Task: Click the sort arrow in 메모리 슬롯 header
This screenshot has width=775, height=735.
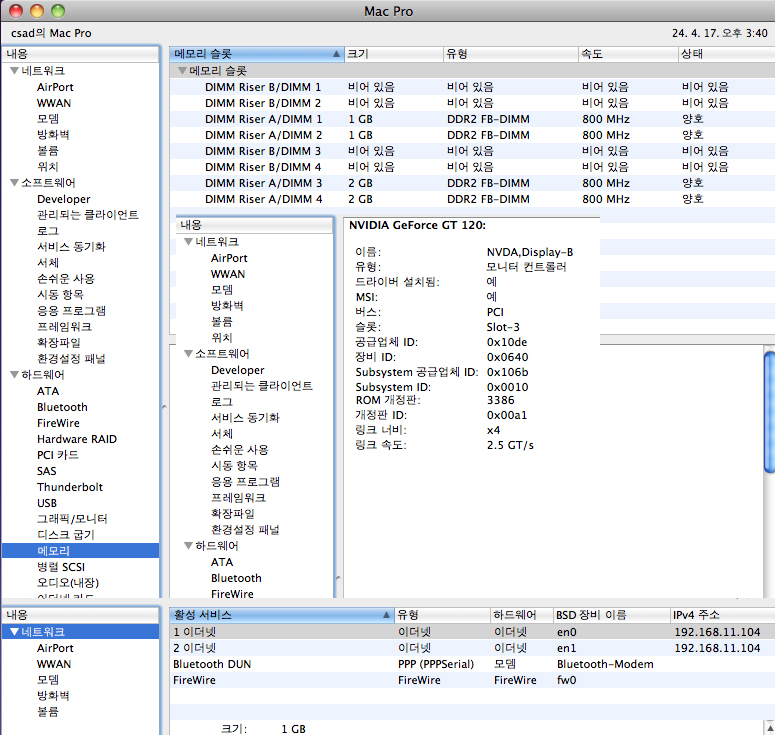Action: (335, 53)
